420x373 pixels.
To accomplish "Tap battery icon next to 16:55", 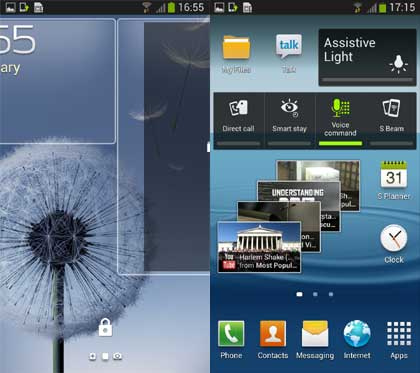I will 171,7.
